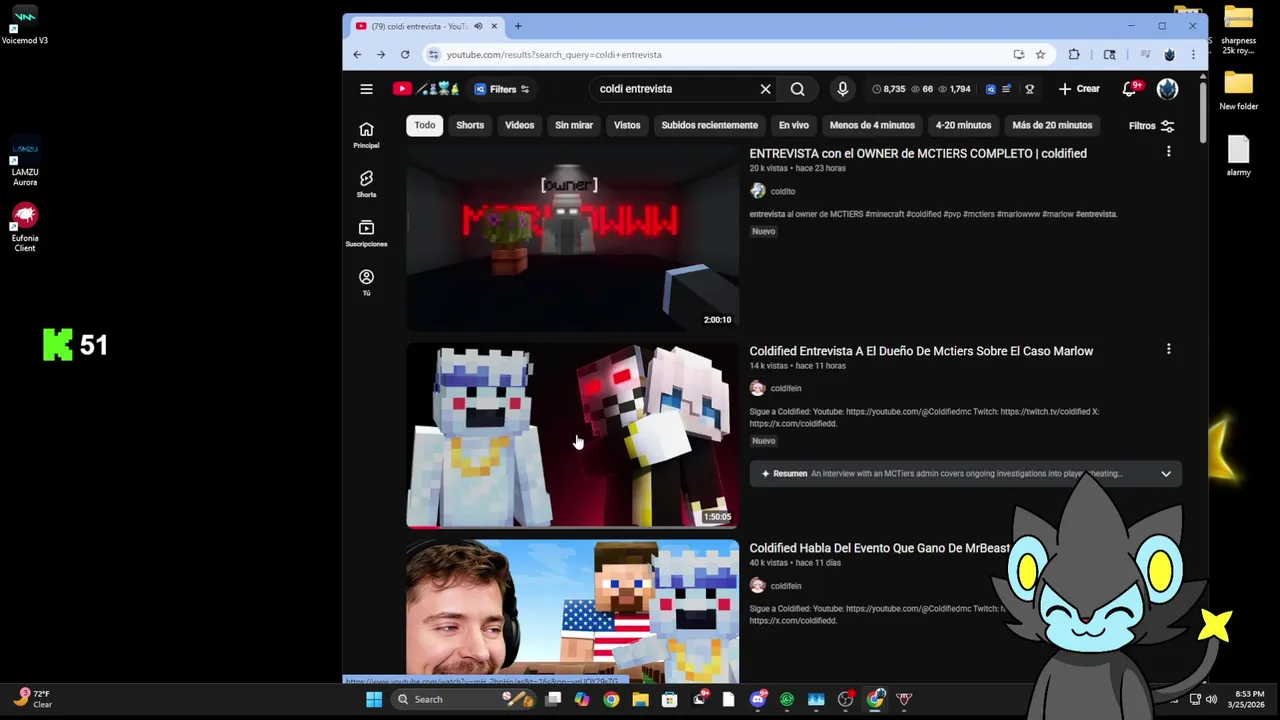The width and height of the screenshot is (1280, 720).
Task: Mute the tab via the speaker icon
Action: point(478,26)
